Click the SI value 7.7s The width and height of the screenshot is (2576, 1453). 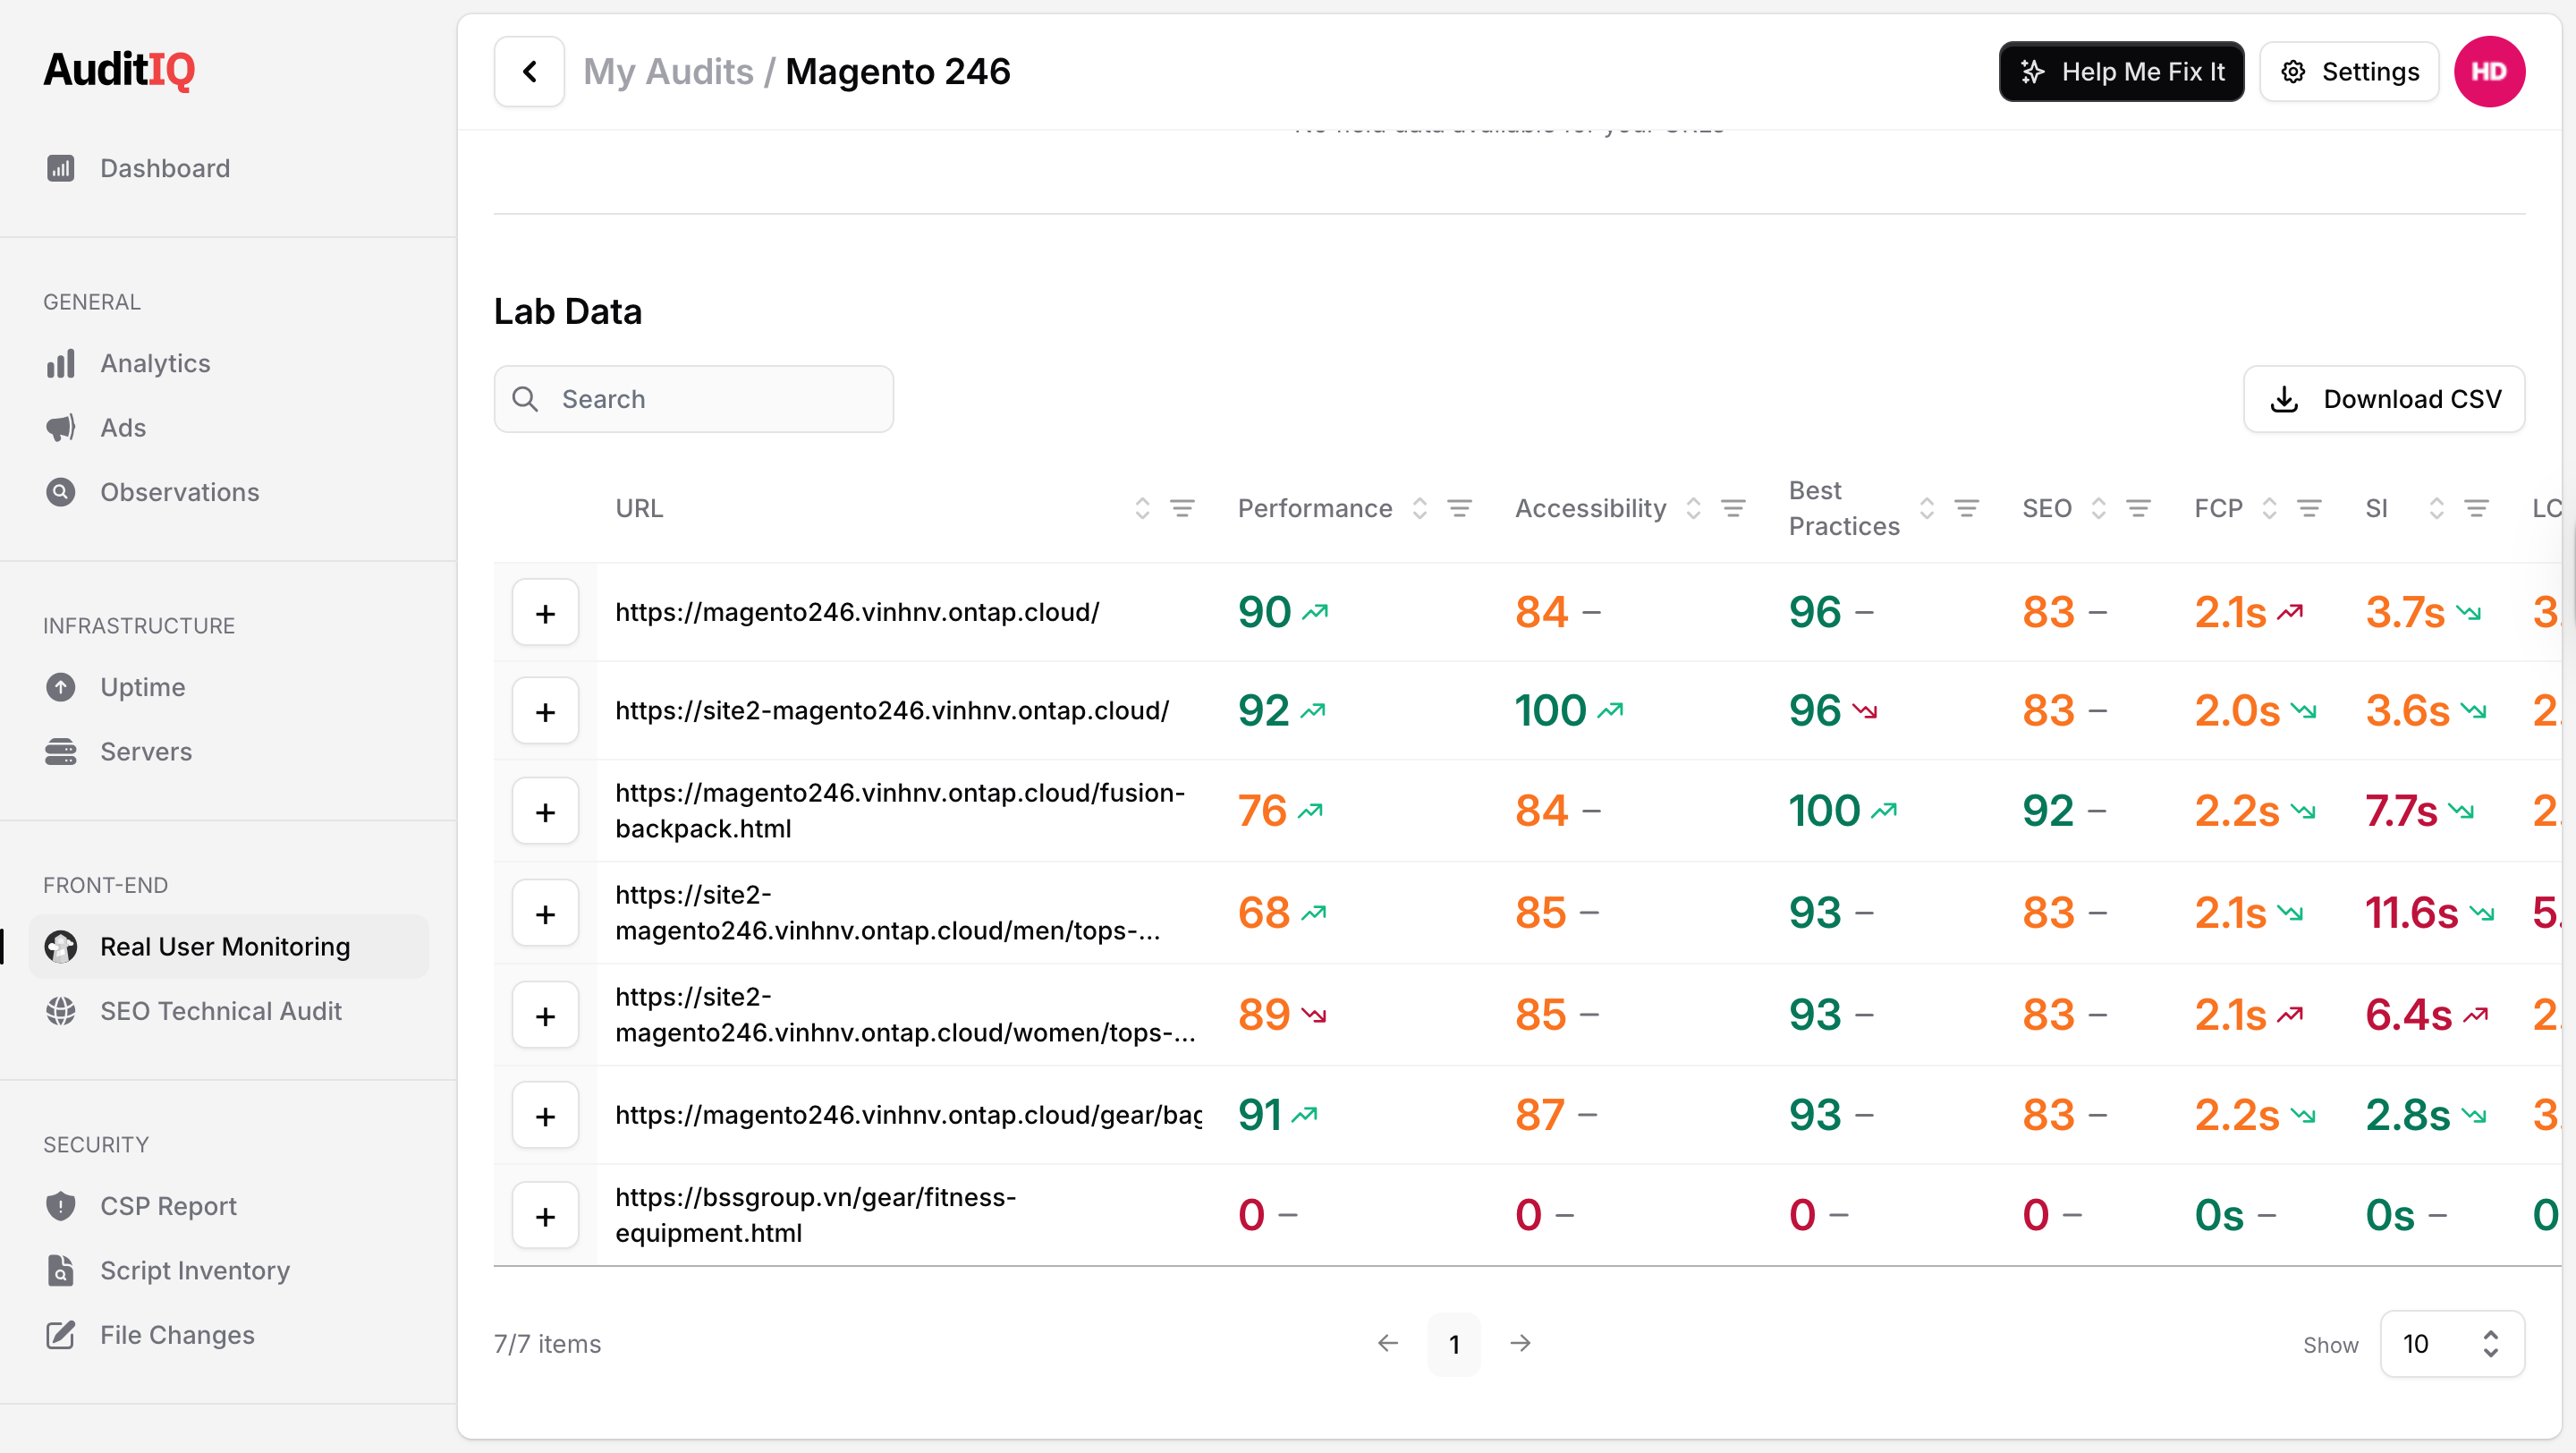pyautogui.click(x=2401, y=811)
